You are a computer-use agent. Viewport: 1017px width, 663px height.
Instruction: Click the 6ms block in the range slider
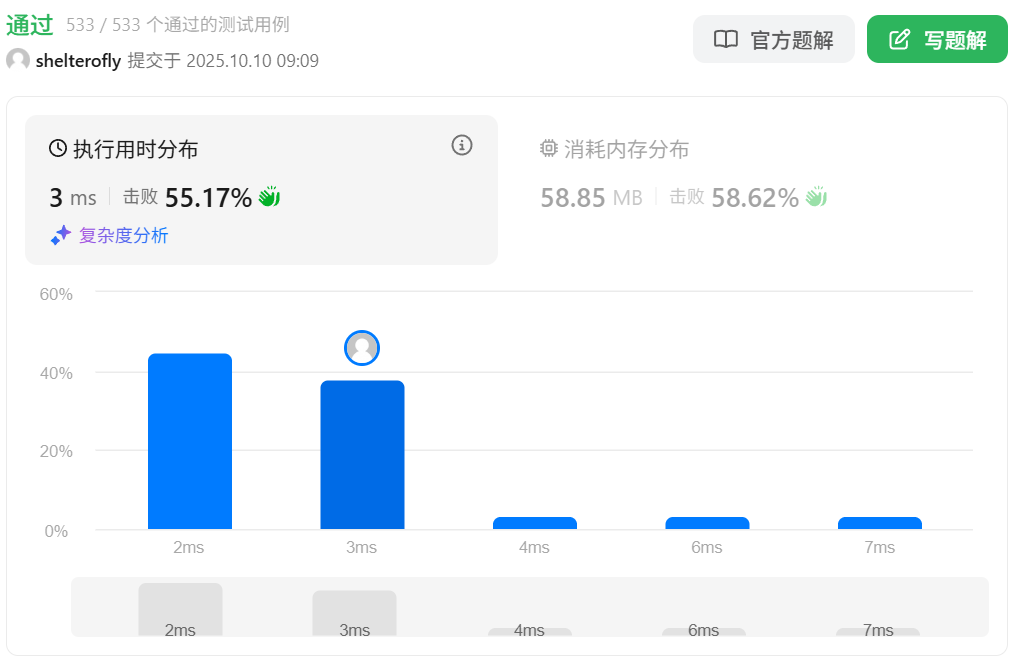click(x=704, y=631)
